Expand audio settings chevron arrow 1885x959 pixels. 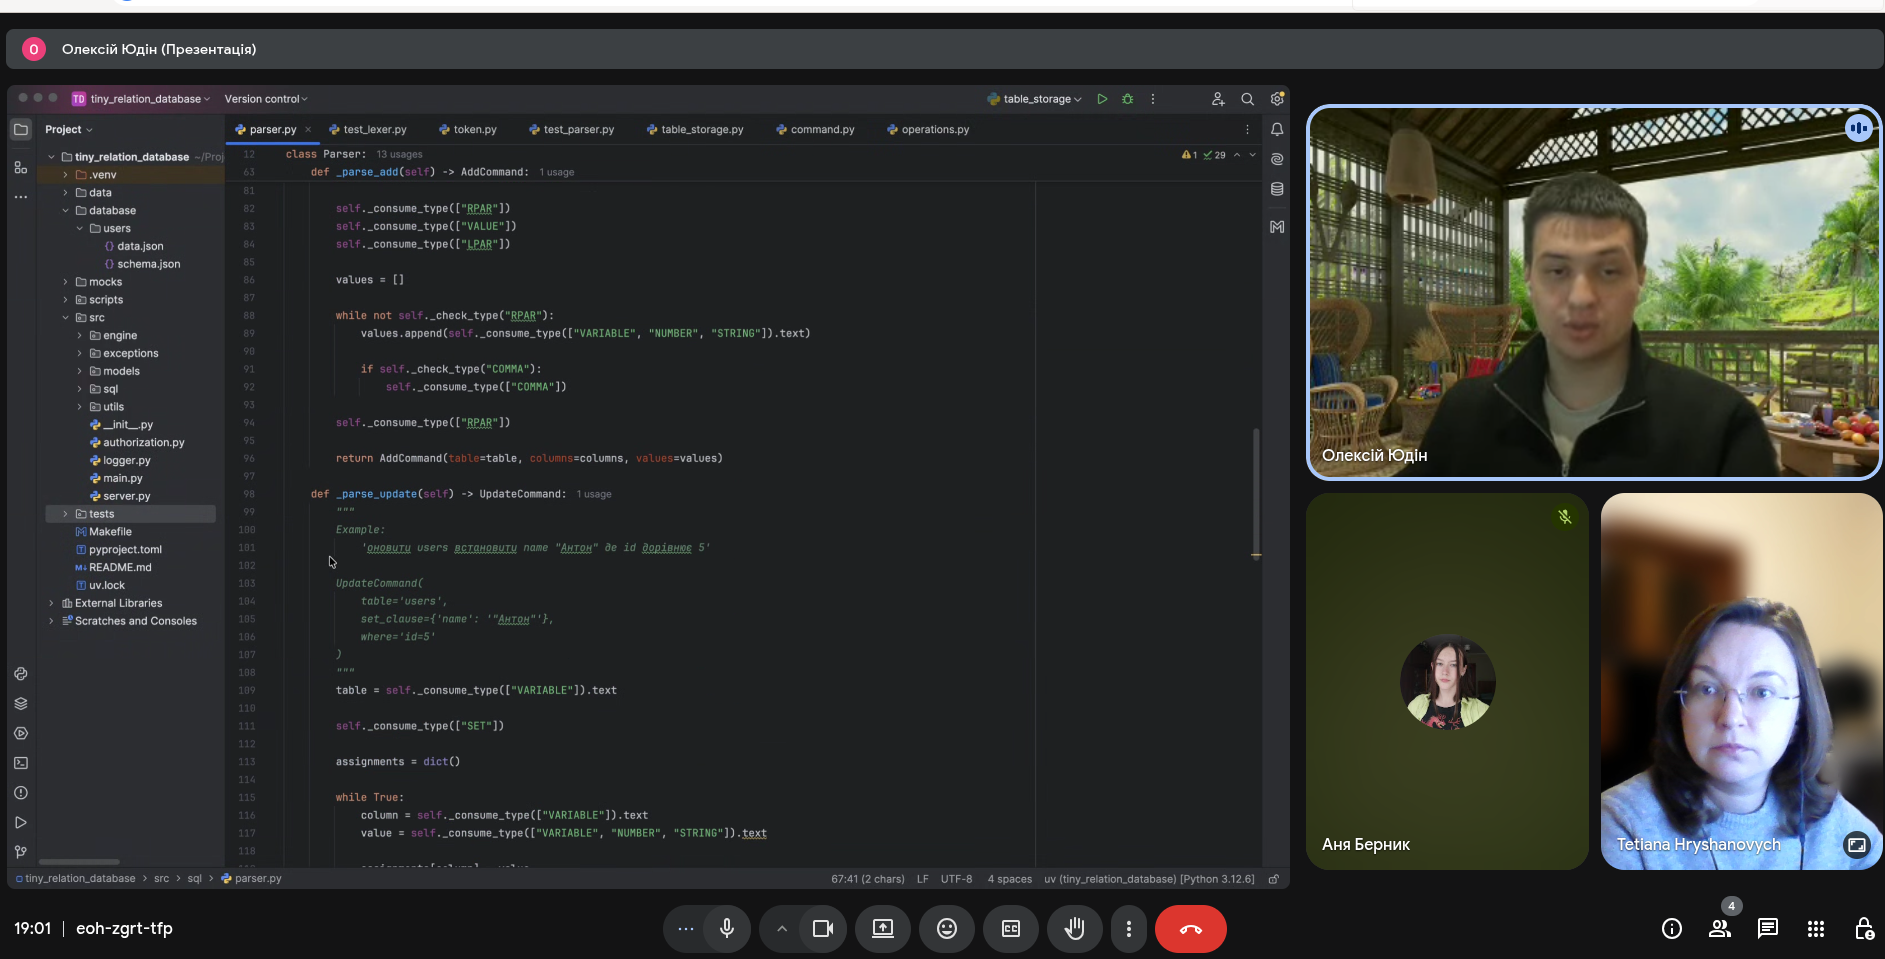click(782, 929)
